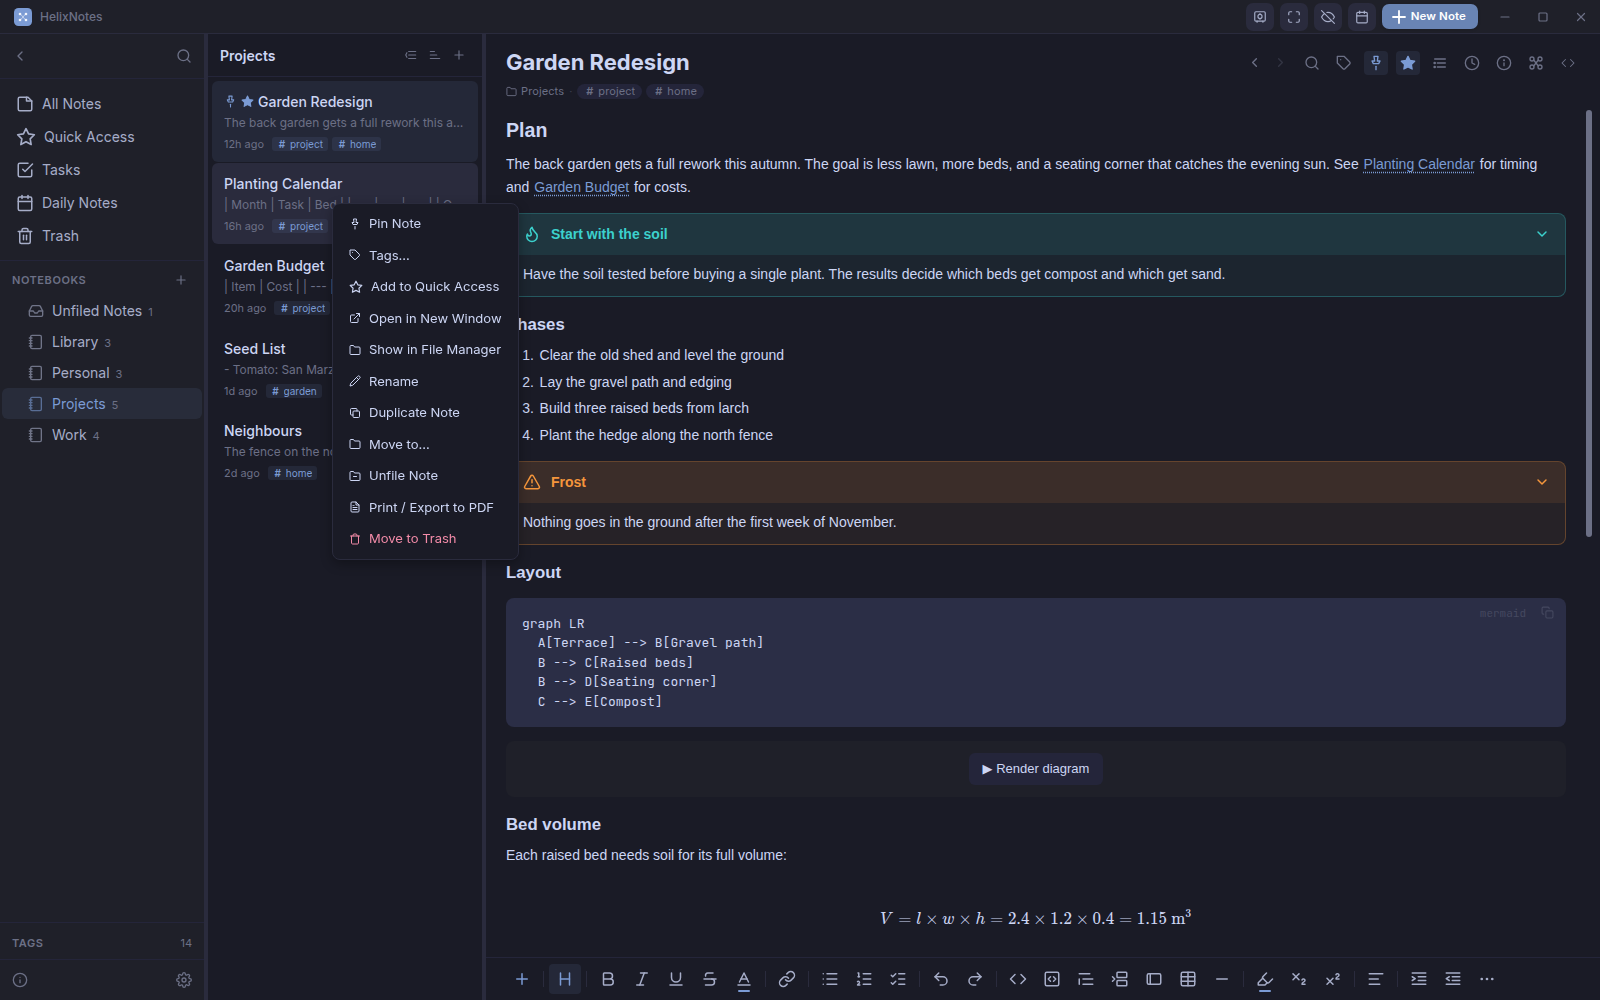
Task: Open the calendar icon in title bar
Action: click(x=1362, y=17)
